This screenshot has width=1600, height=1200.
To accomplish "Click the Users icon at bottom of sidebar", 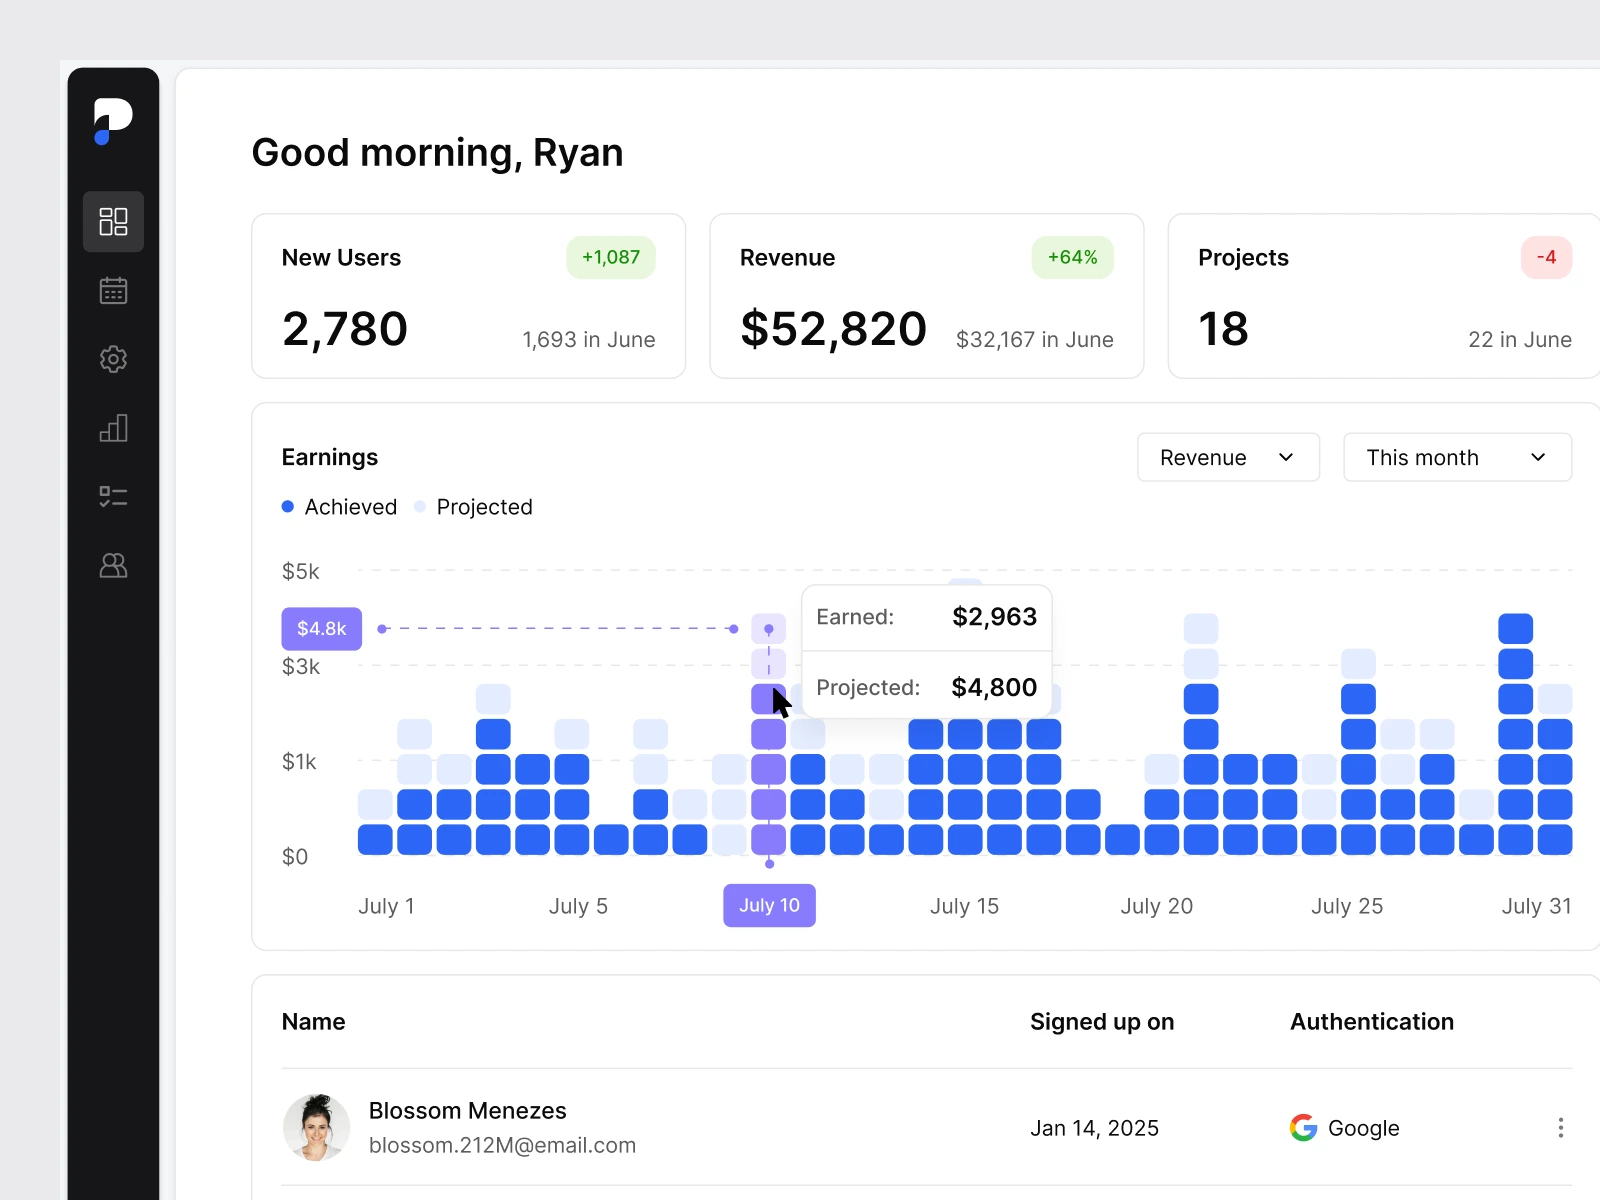I will (113, 565).
